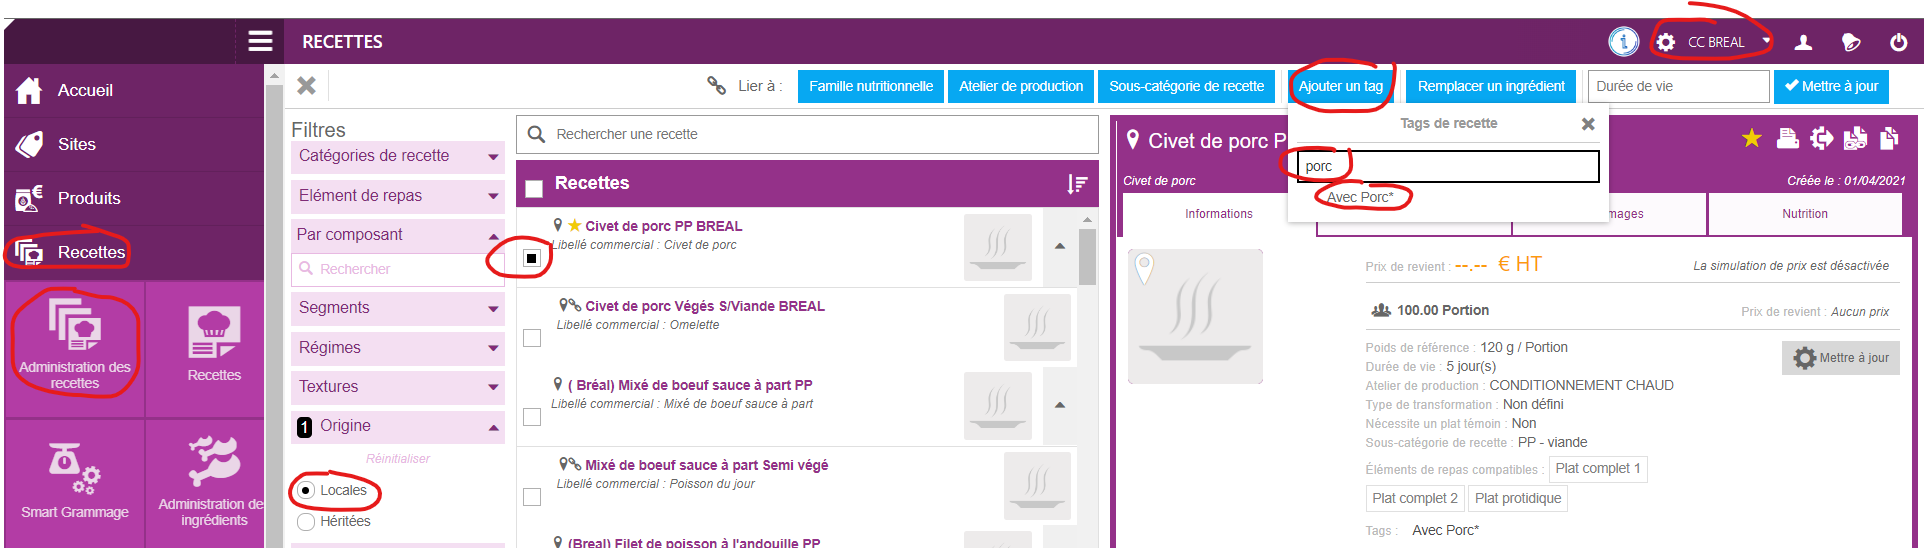Select the Héritées radio button
Image resolution: width=1924 pixels, height=548 pixels.
click(x=306, y=522)
